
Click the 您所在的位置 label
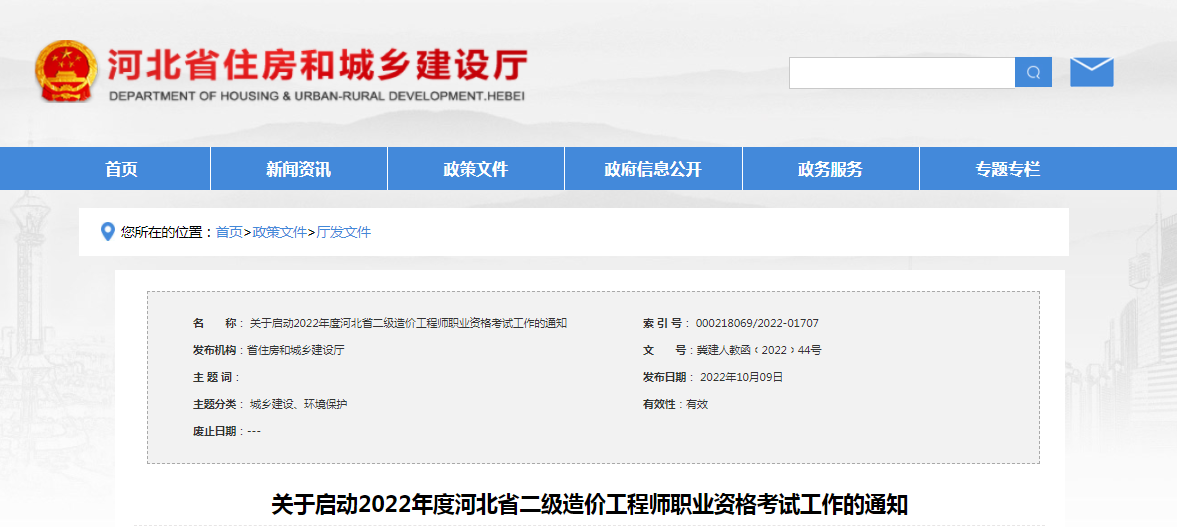pos(167,233)
